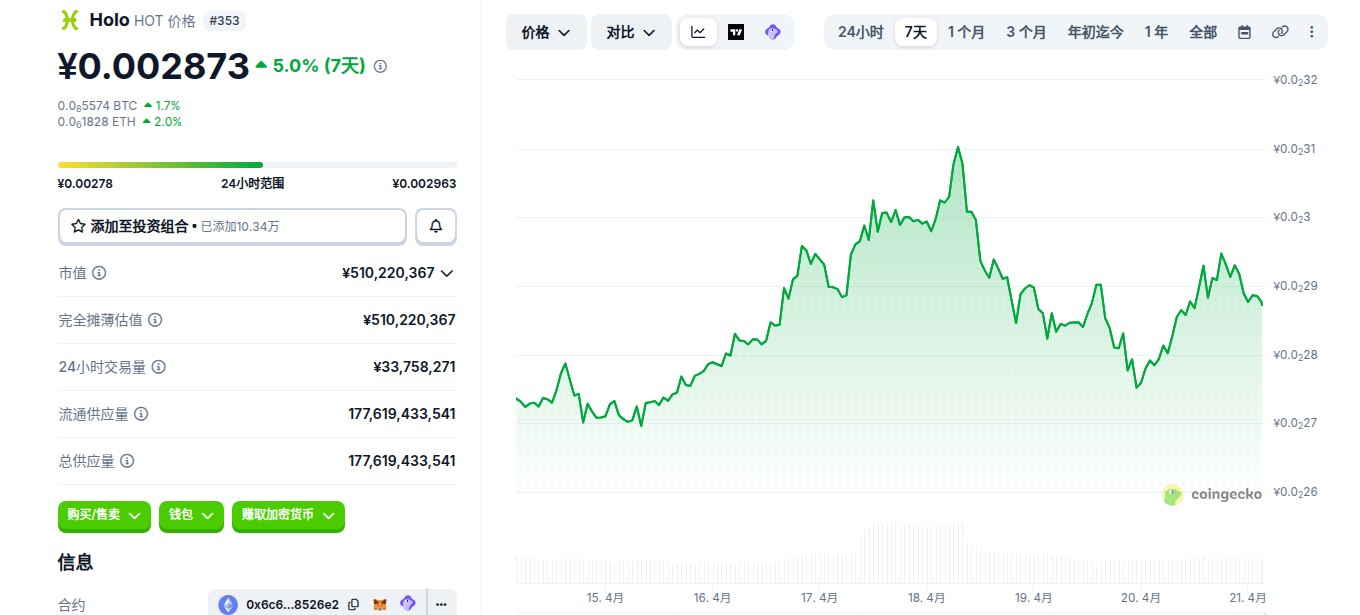Show 24-hour trading volume info icon

click(158, 367)
